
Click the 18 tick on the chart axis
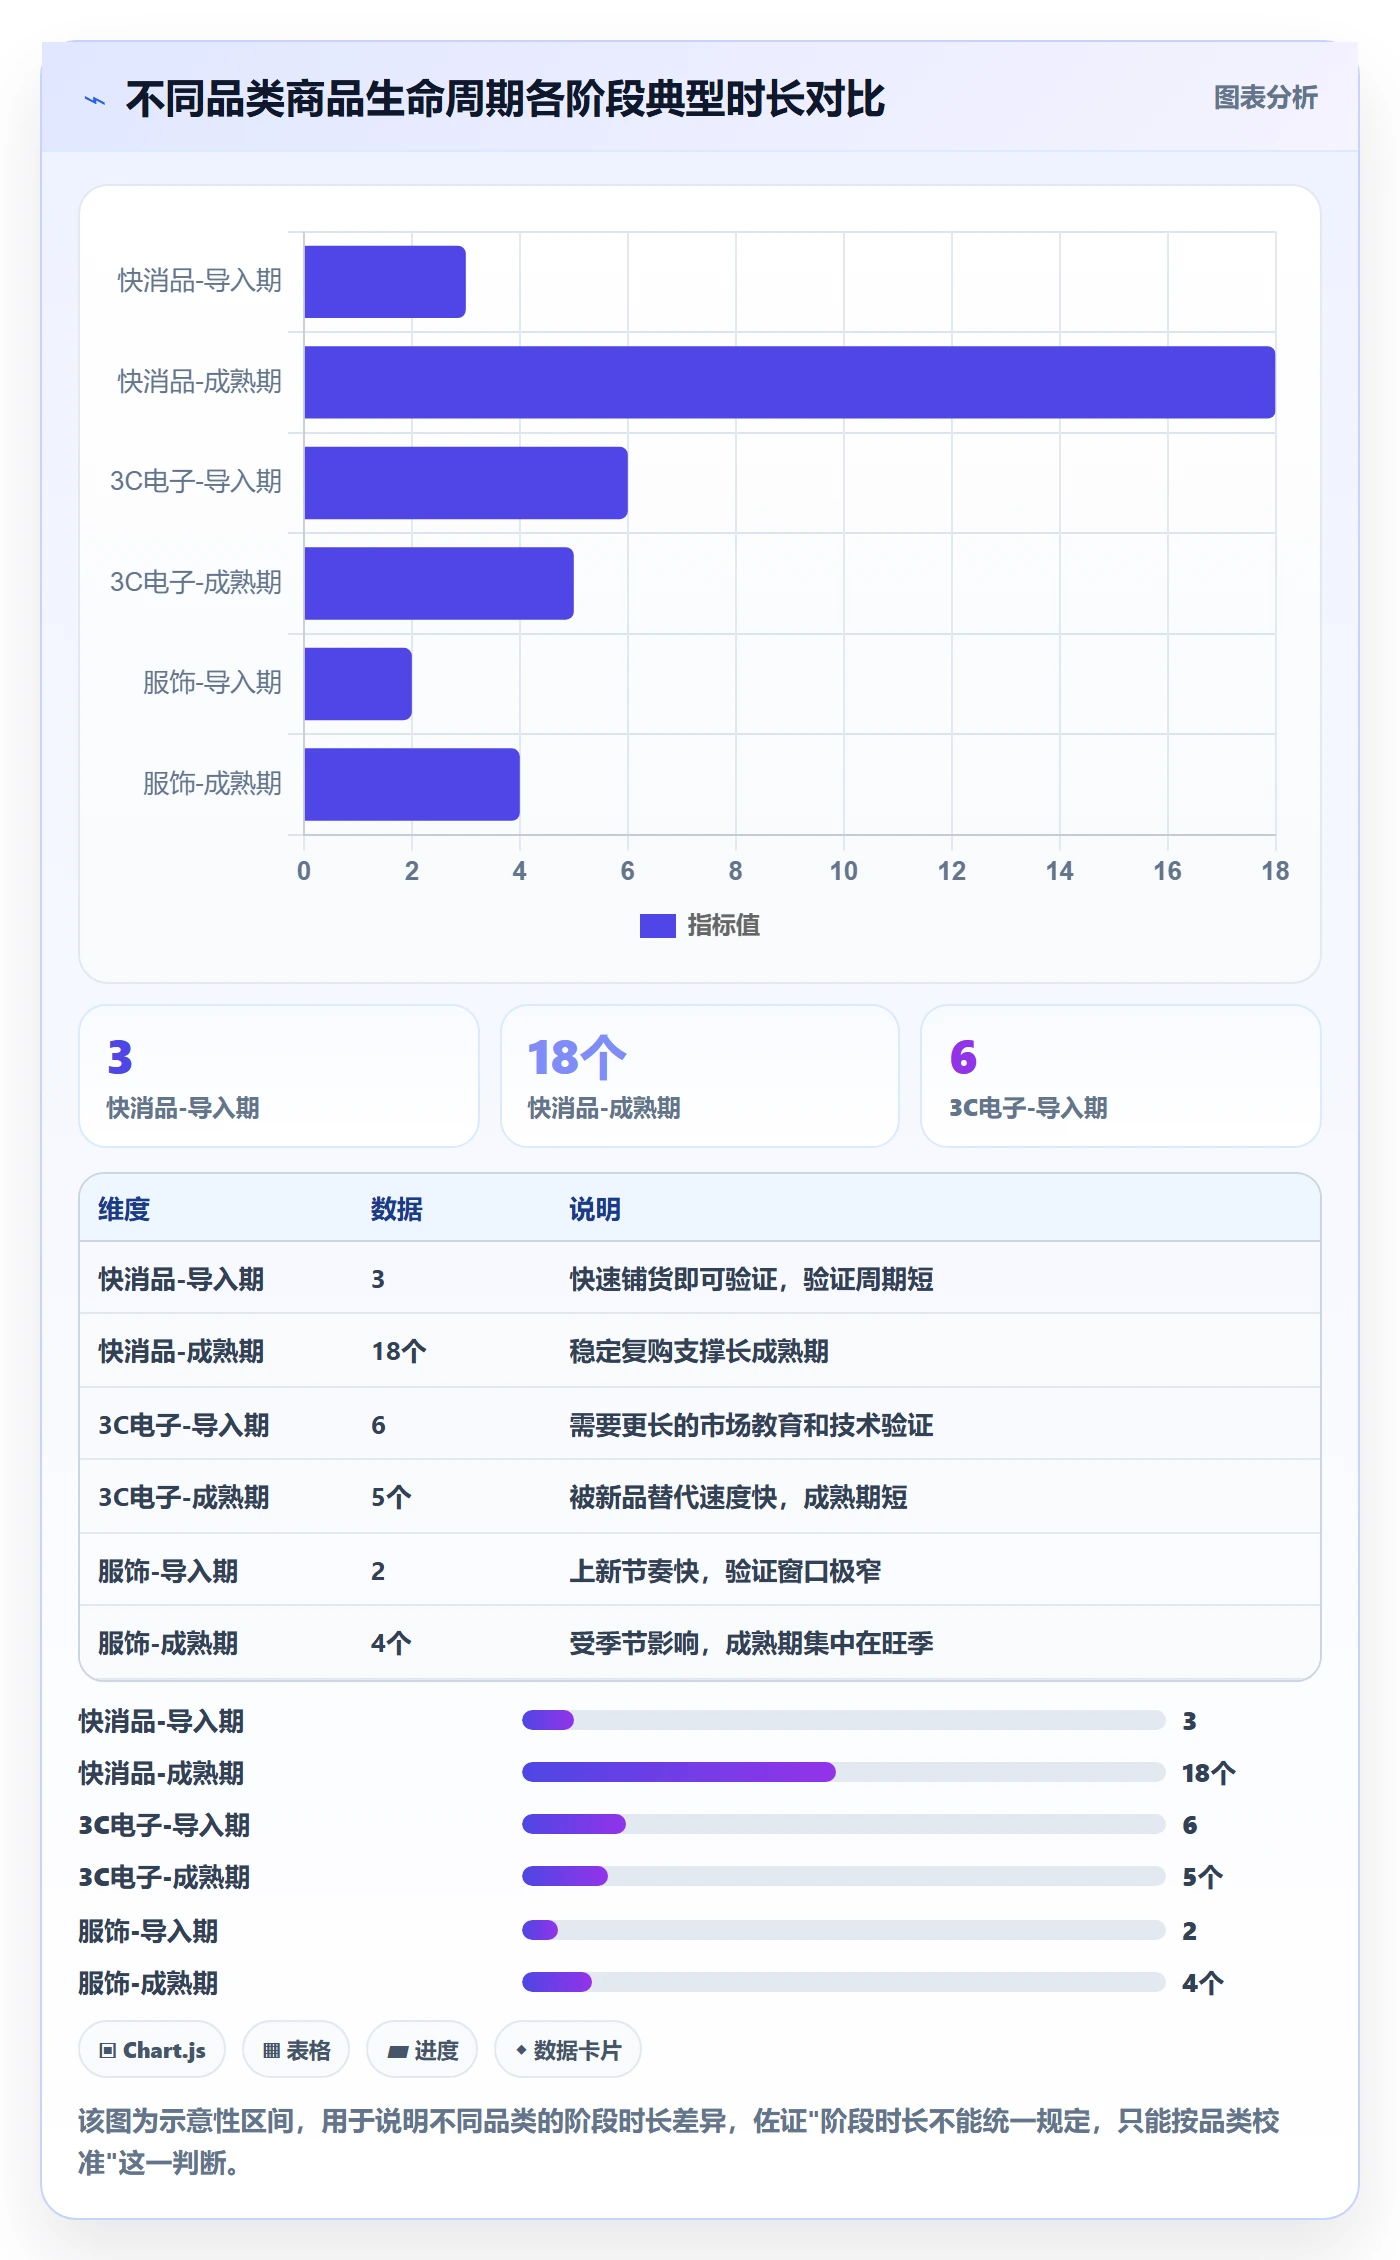tap(1275, 871)
